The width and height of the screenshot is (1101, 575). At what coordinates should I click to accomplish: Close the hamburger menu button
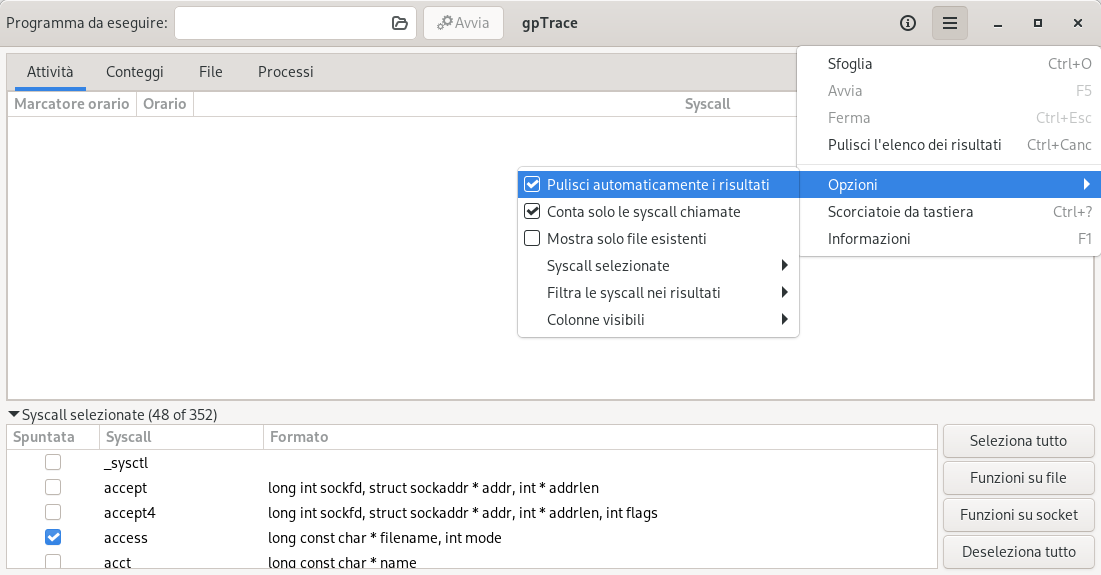[x=949, y=23]
